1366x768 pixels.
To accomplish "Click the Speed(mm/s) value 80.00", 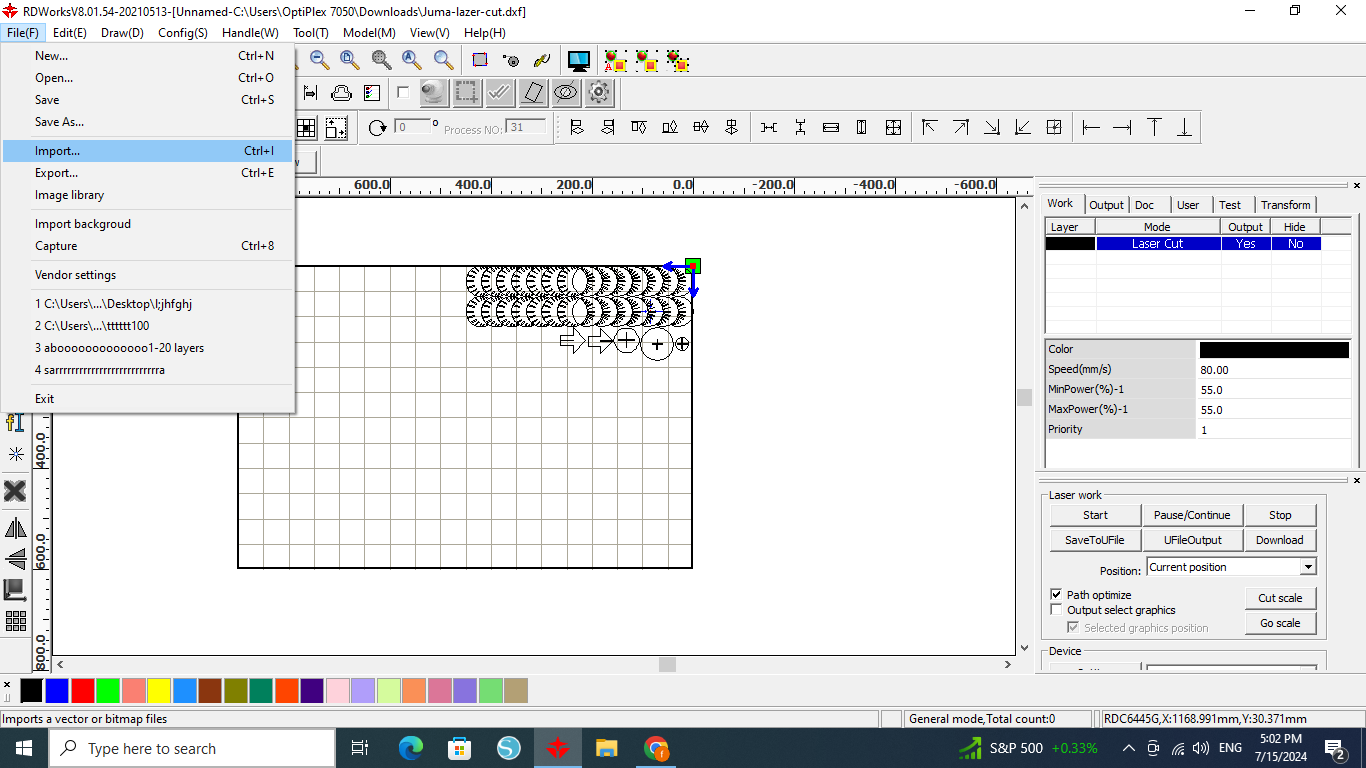I will tap(1274, 370).
